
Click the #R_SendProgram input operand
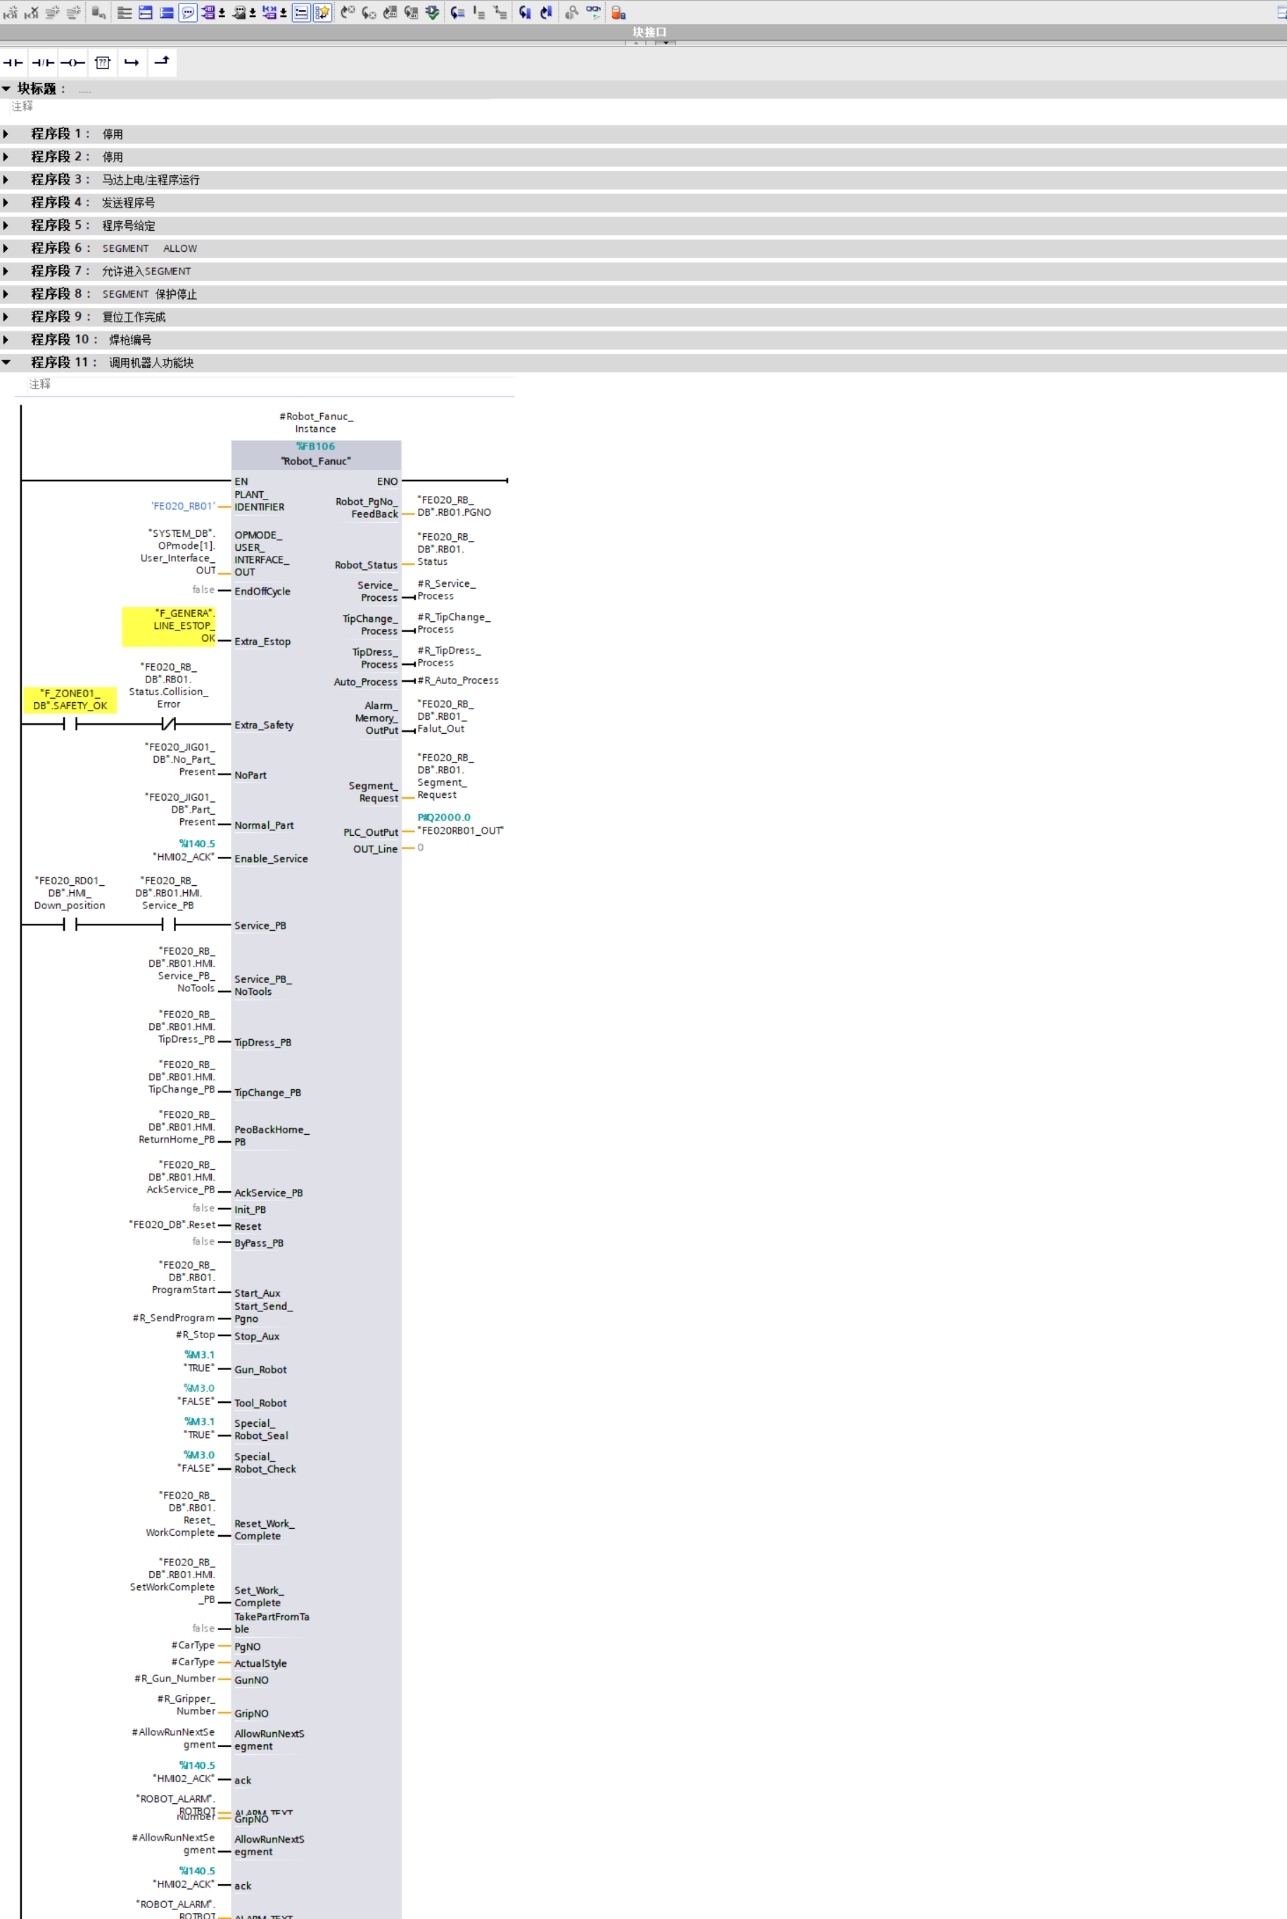pyautogui.click(x=174, y=1318)
